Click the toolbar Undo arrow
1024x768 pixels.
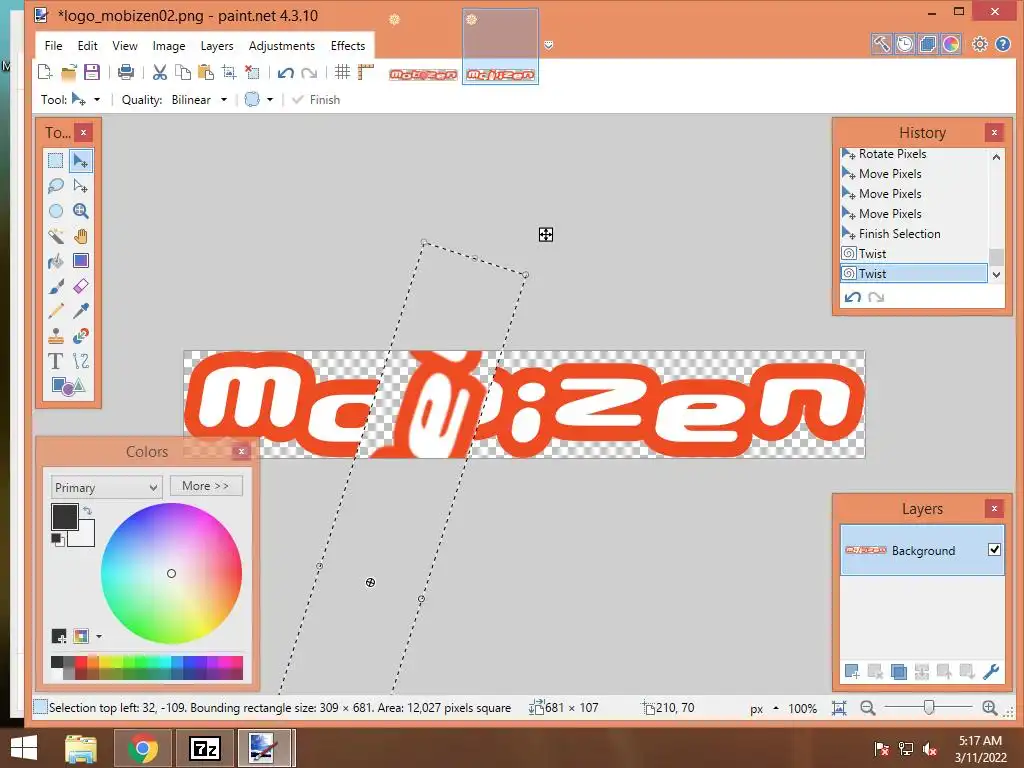(285, 72)
